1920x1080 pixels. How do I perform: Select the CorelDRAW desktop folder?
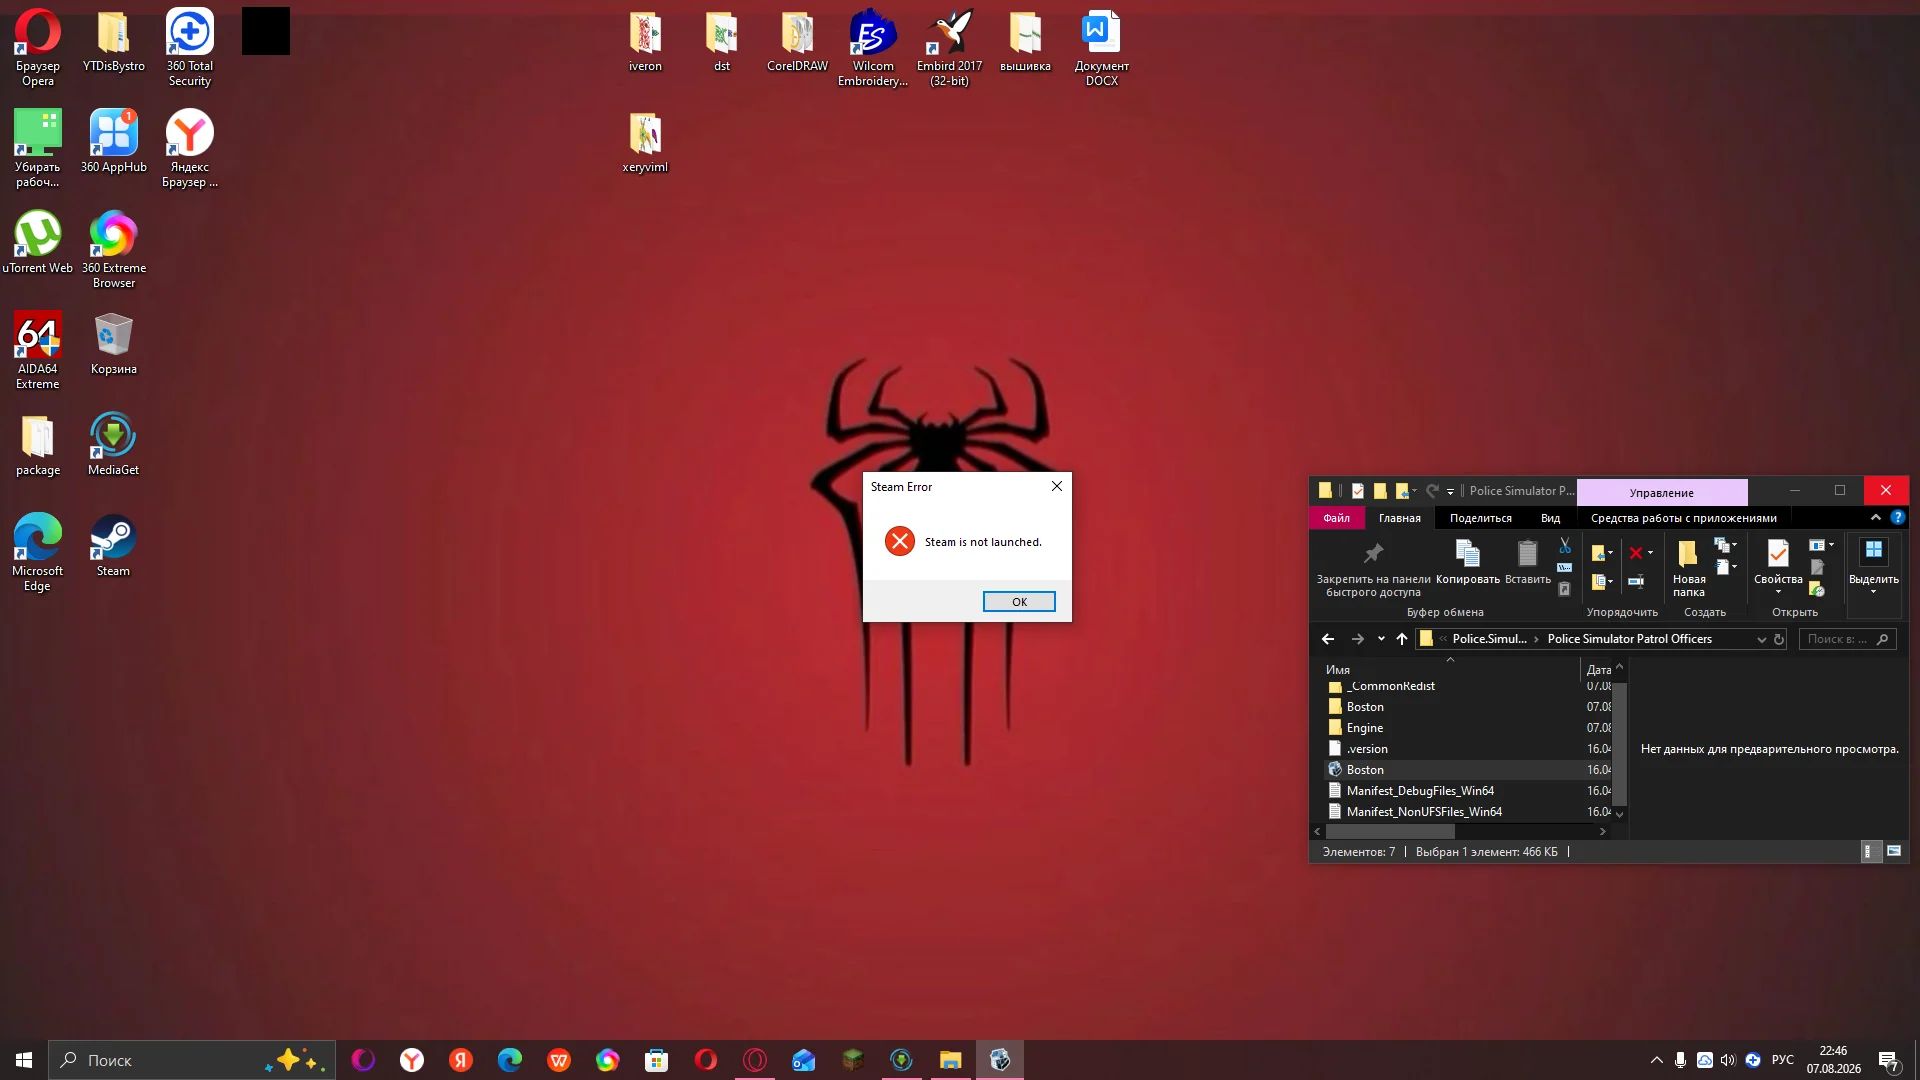pyautogui.click(x=798, y=41)
